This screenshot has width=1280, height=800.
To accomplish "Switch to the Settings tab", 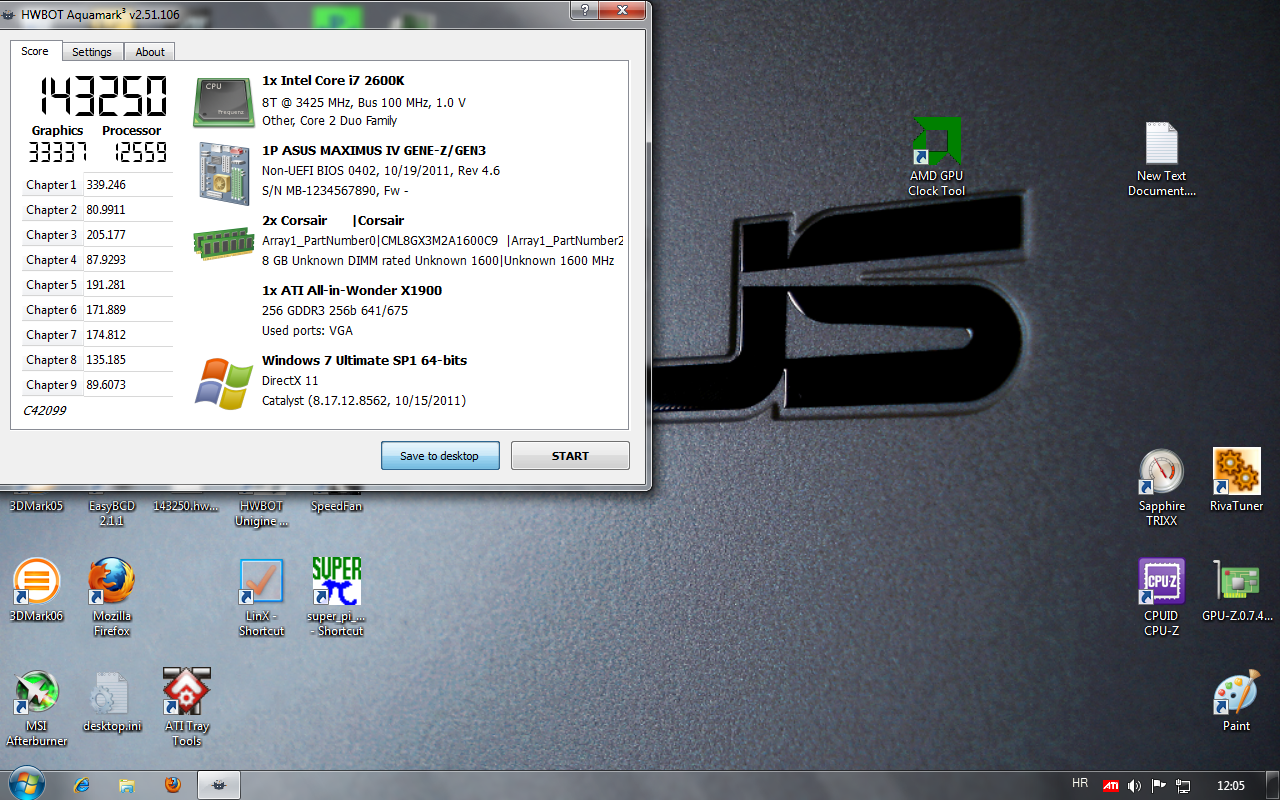I will coord(92,52).
